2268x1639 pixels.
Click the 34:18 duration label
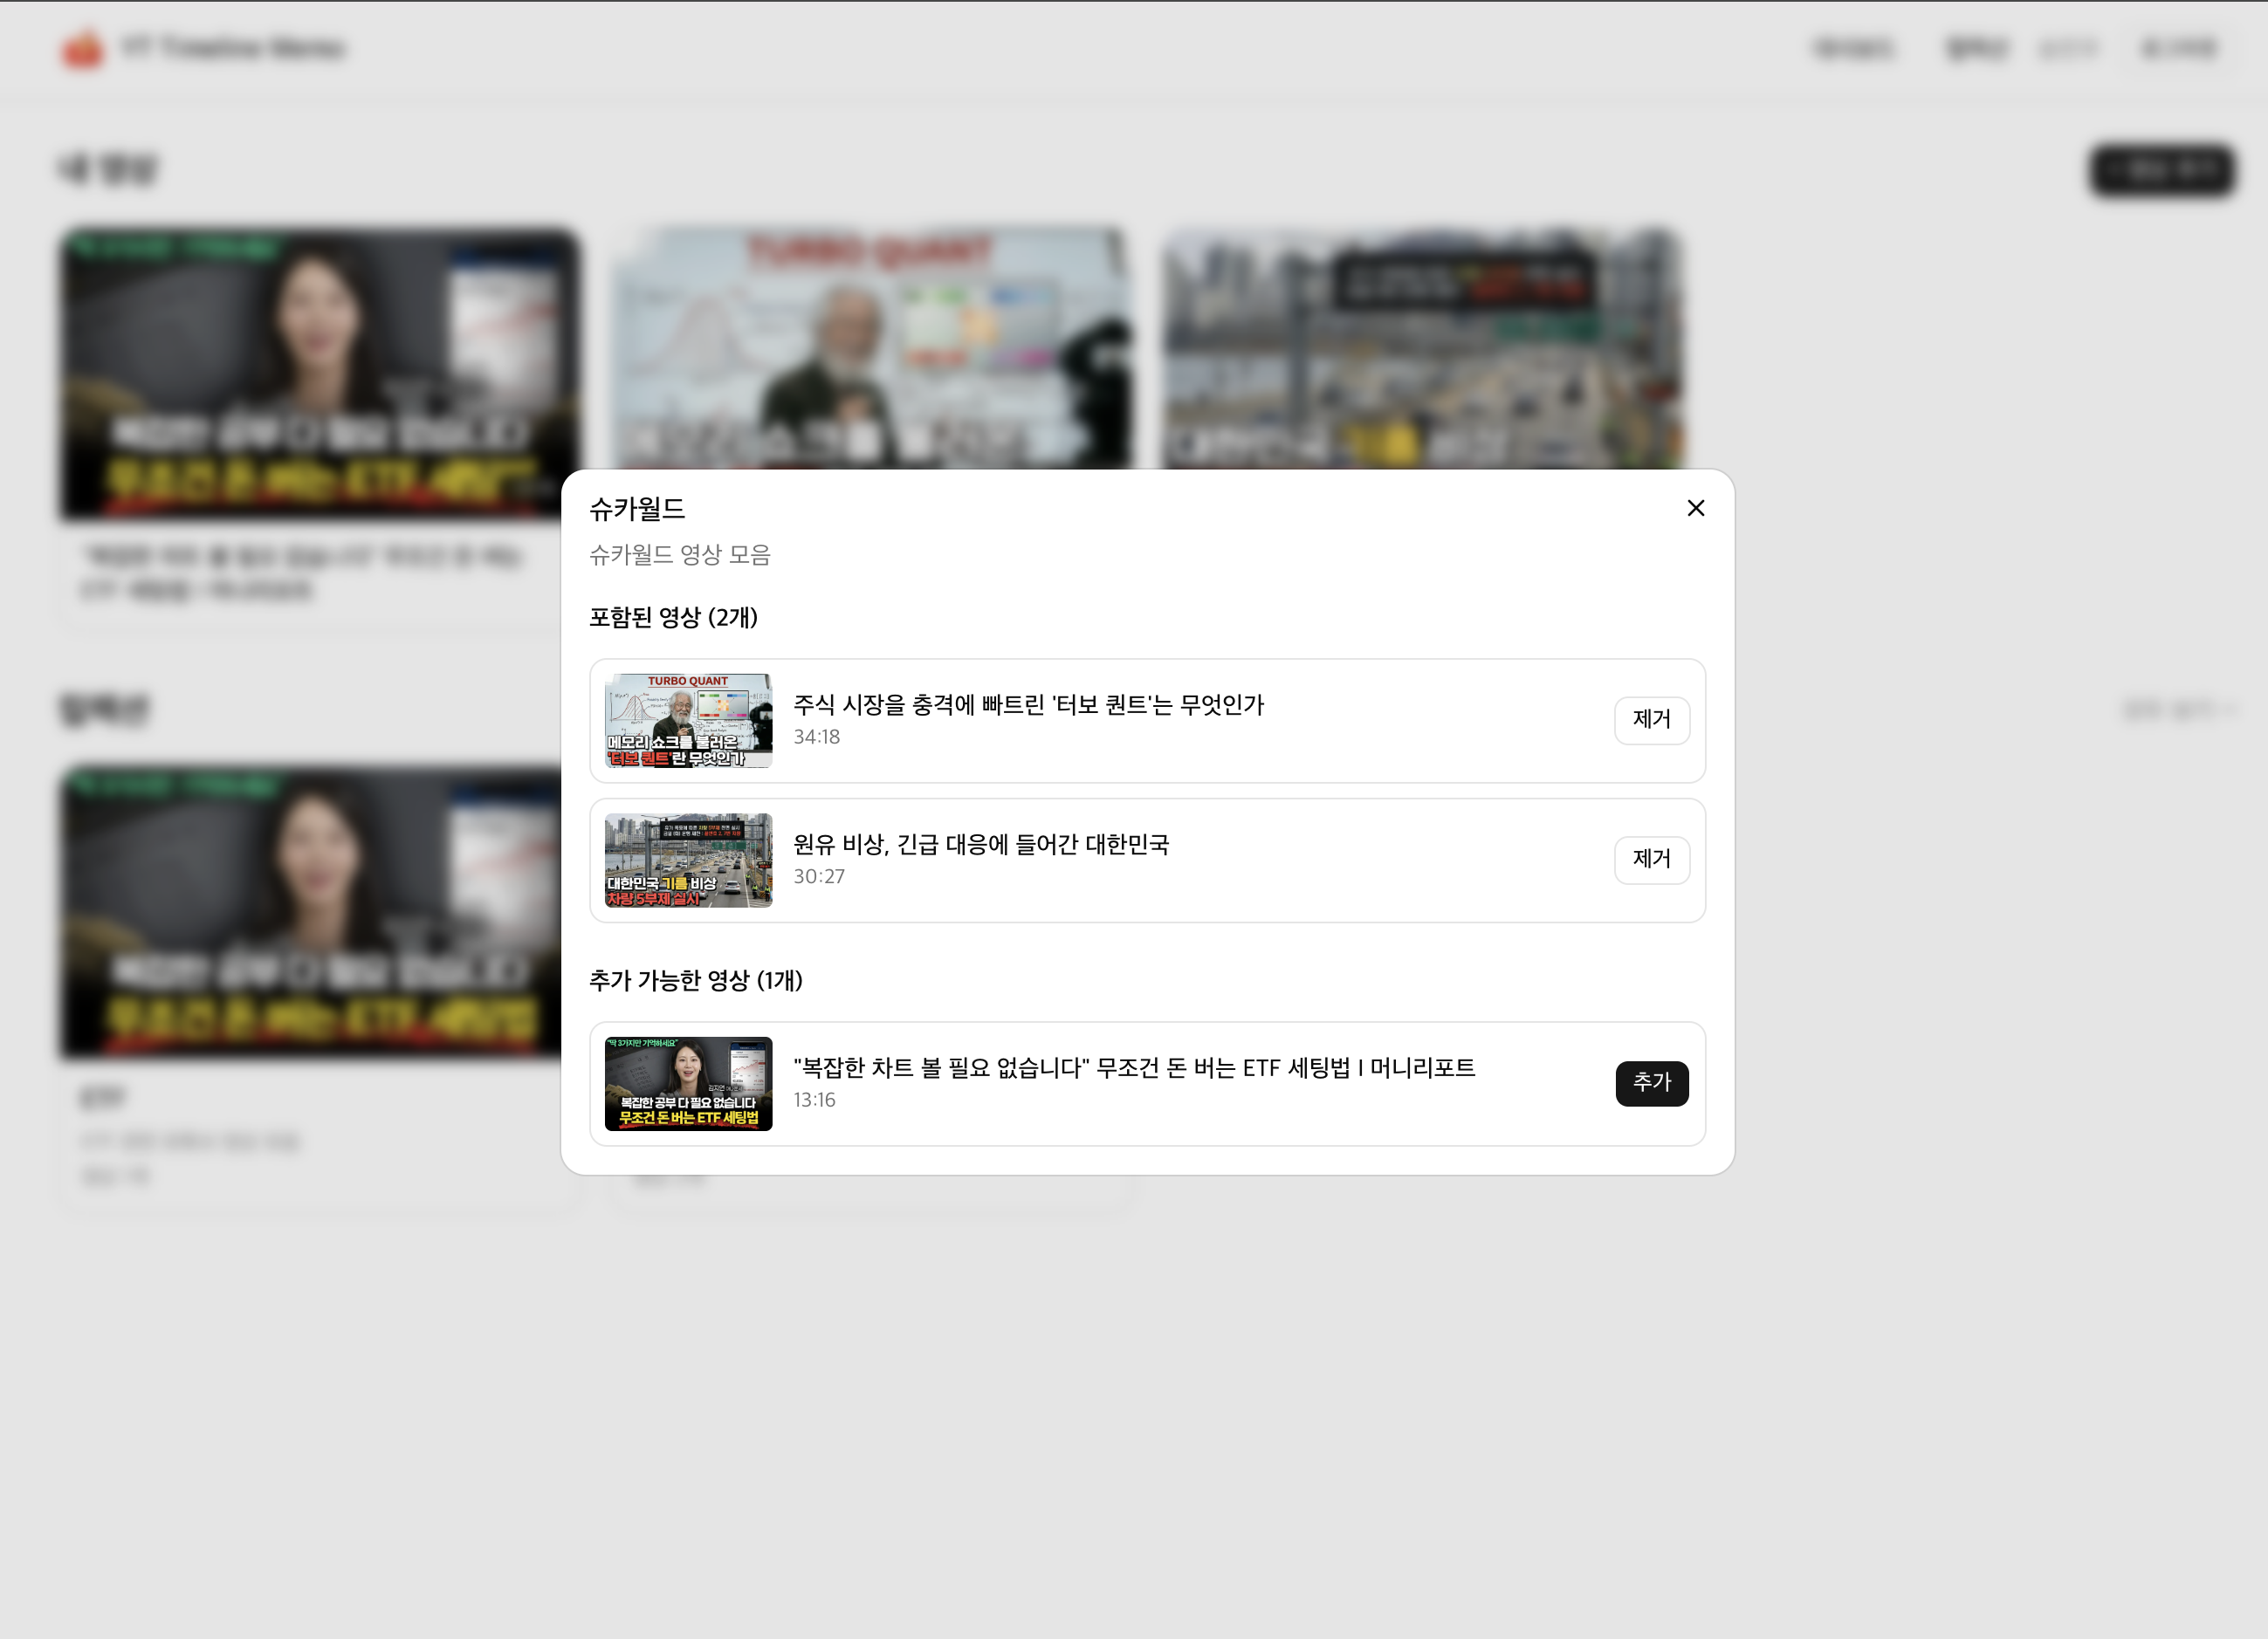coord(816,737)
